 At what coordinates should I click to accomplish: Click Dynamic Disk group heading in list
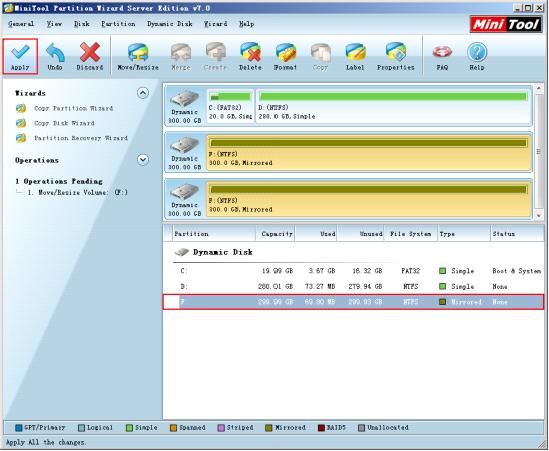coord(223,252)
